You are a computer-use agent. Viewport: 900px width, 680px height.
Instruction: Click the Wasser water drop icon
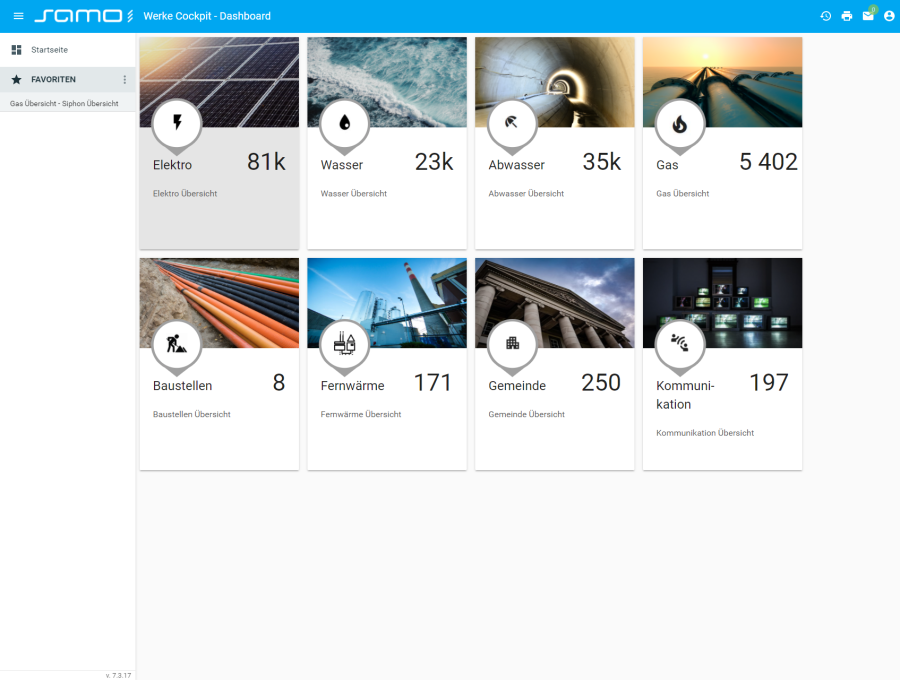pos(344,122)
